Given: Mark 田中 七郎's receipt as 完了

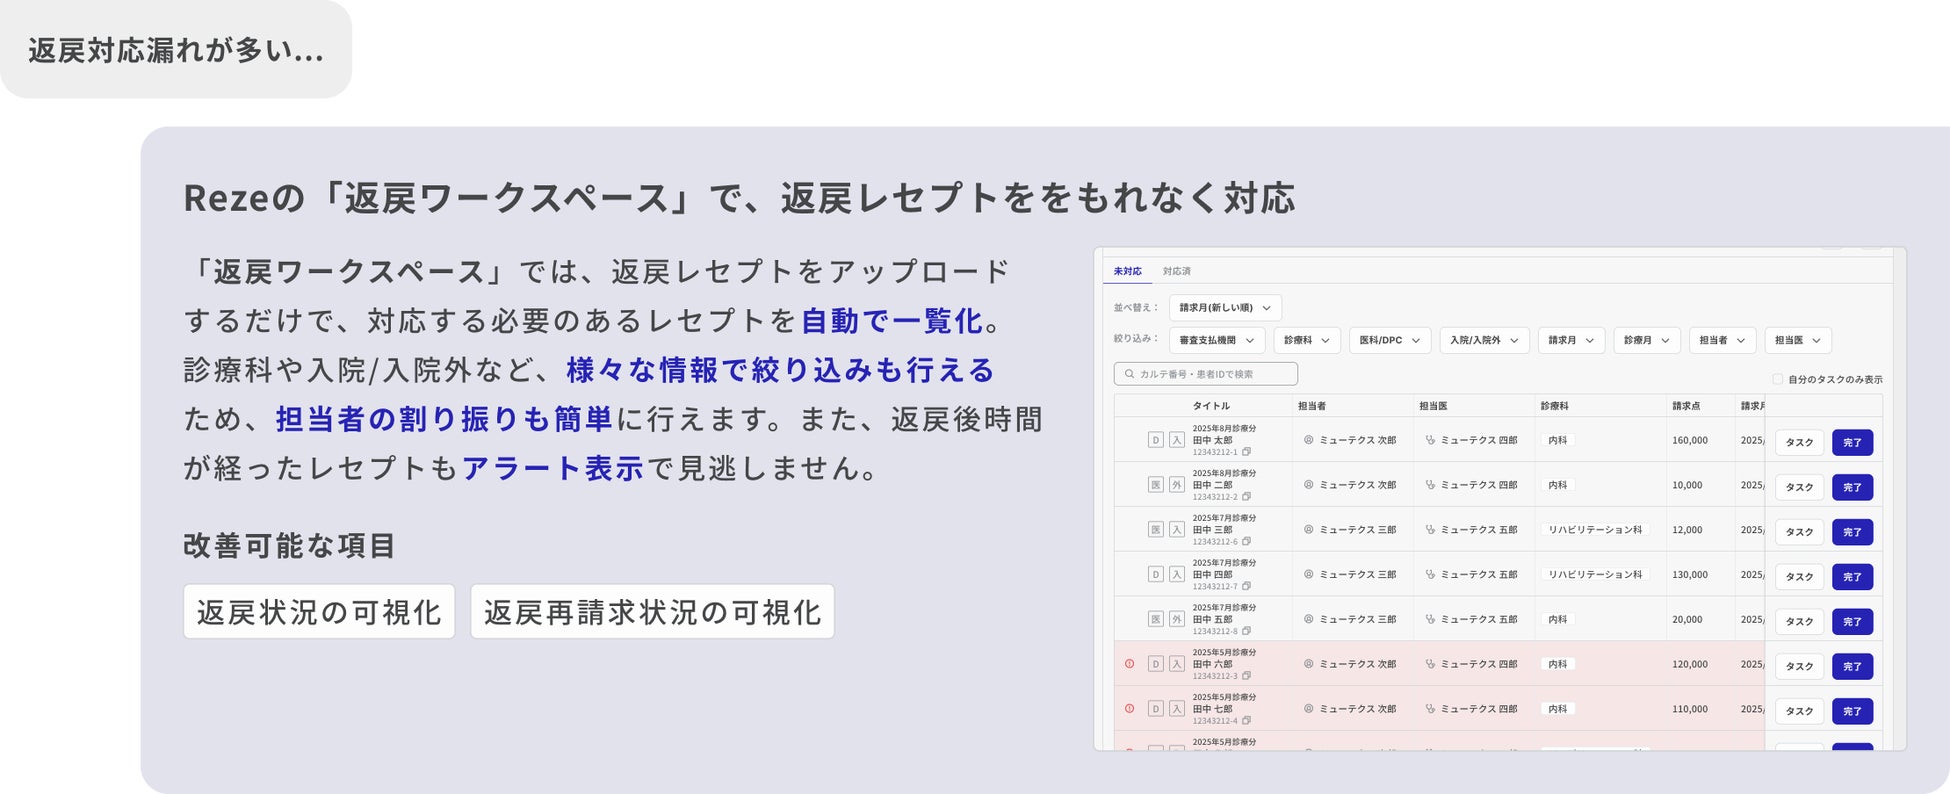Looking at the screenshot, I should pyautogui.click(x=1852, y=712).
